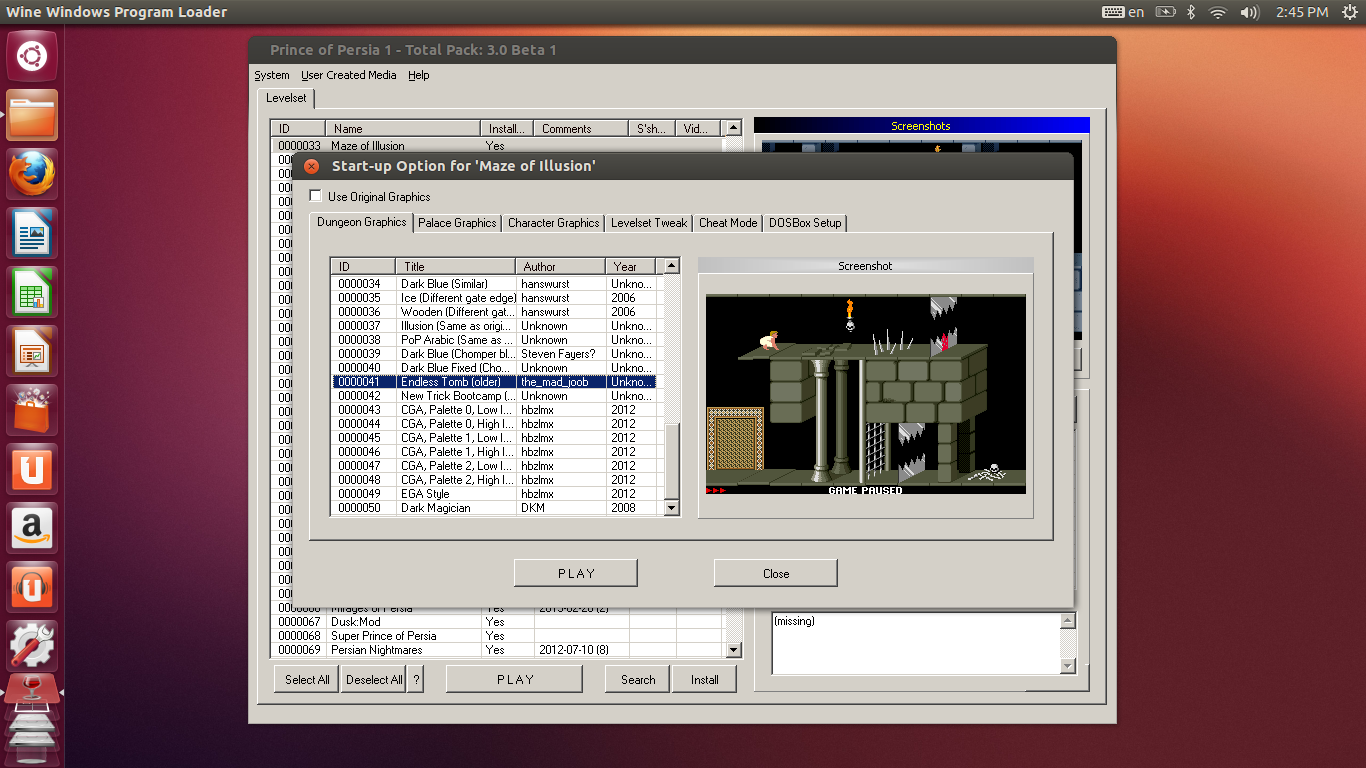This screenshot has width=1366, height=768.
Task: Select 'Dark Blue (Similar)' row
Action: click(494, 284)
